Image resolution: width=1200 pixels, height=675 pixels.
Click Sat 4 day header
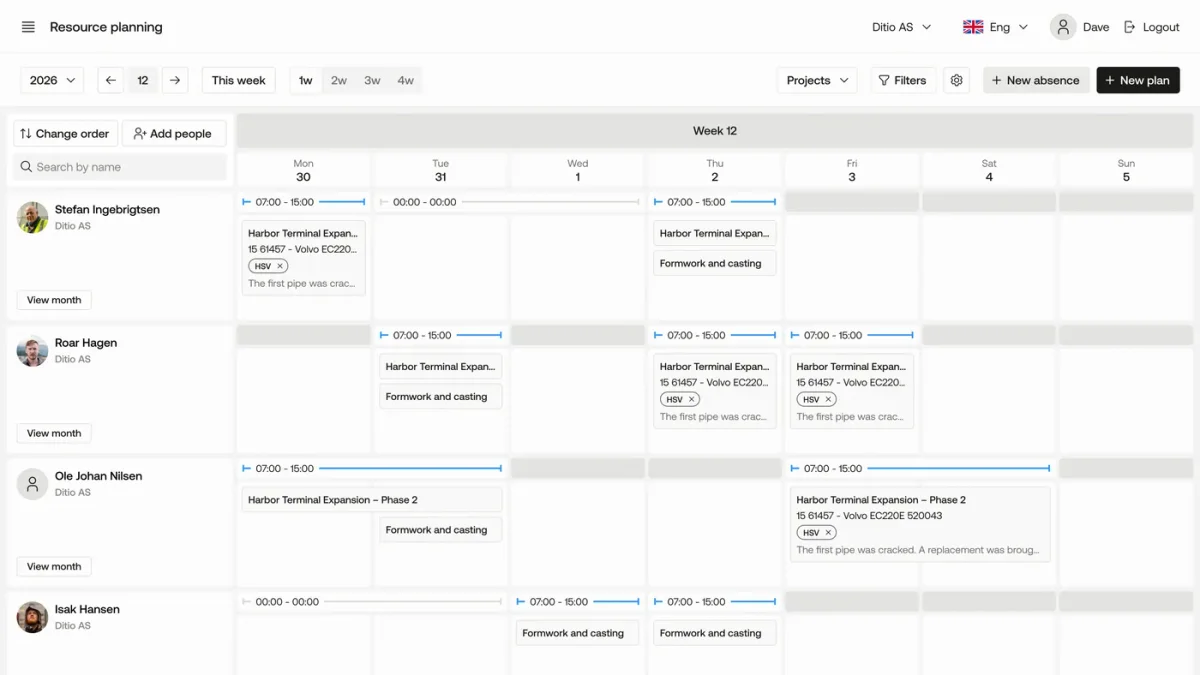[x=989, y=171]
